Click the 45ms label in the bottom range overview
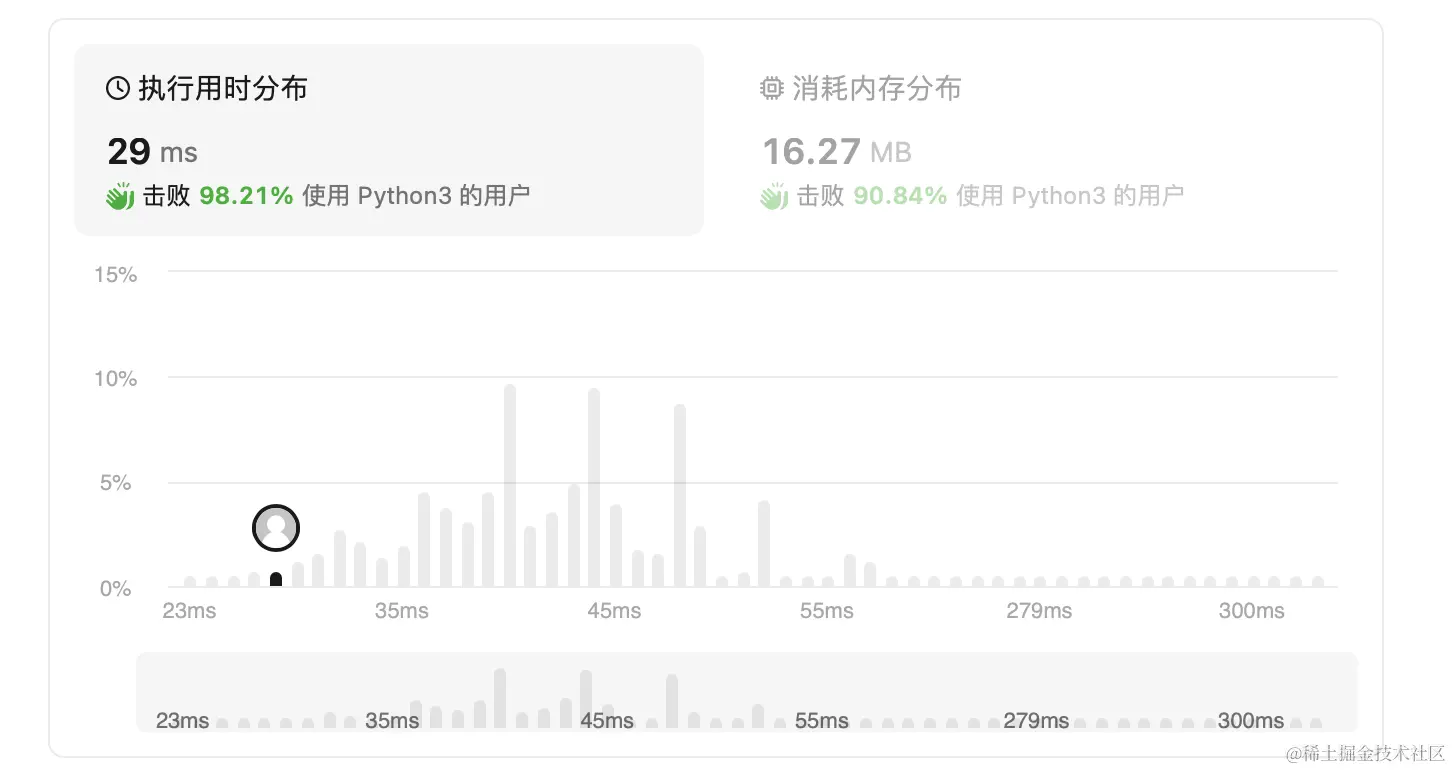This screenshot has width=1452, height=770. [606, 721]
